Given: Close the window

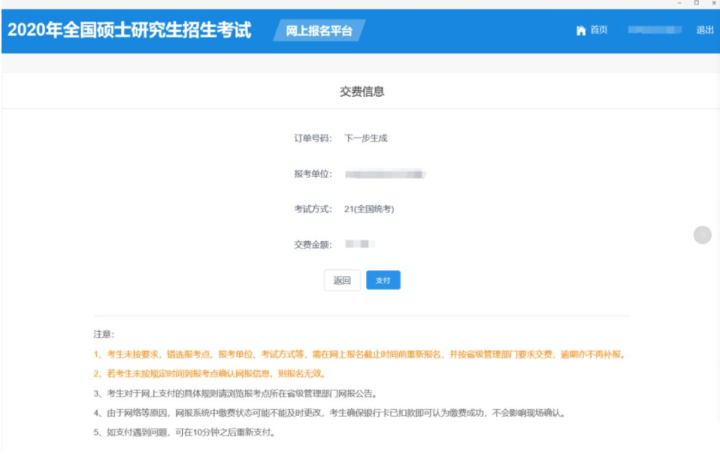Looking at the screenshot, I should coord(714,3).
